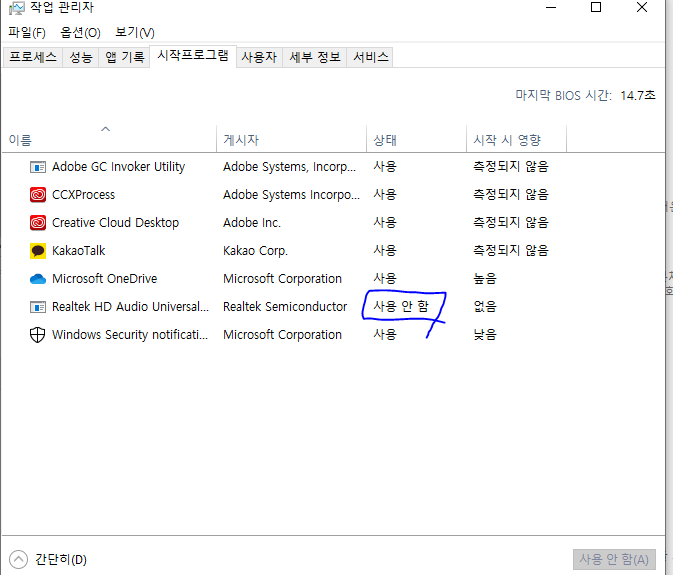The image size is (673, 575).
Task: Open the 파일(F) menu
Action: [x=27, y=33]
